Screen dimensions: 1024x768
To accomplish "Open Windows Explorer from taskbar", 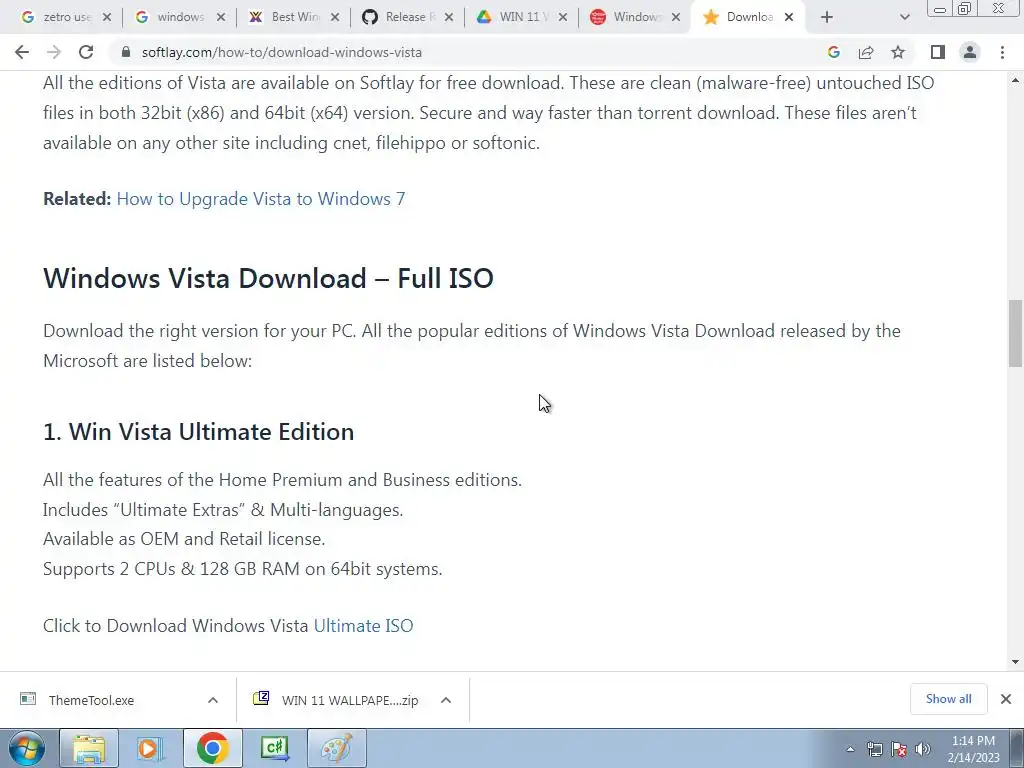I will tap(89, 748).
